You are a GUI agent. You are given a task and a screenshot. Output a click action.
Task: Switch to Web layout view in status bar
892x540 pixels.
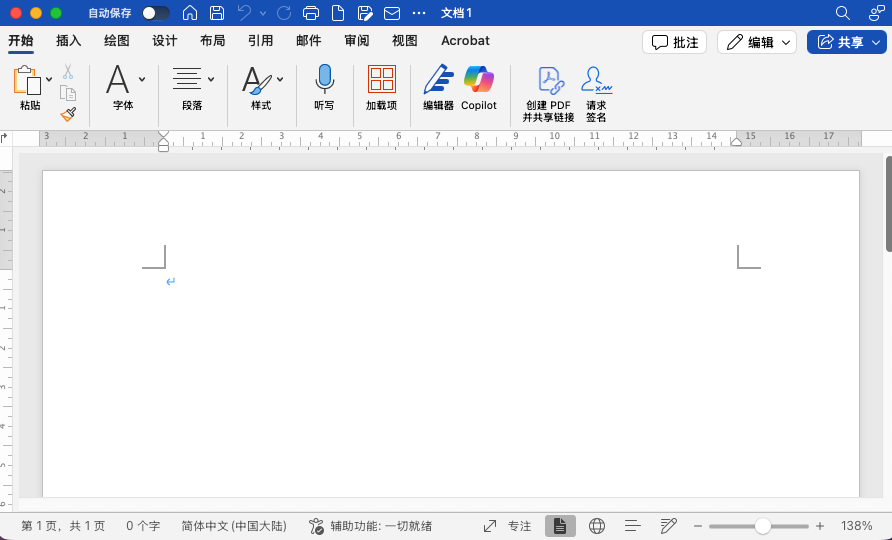click(597, 526)
